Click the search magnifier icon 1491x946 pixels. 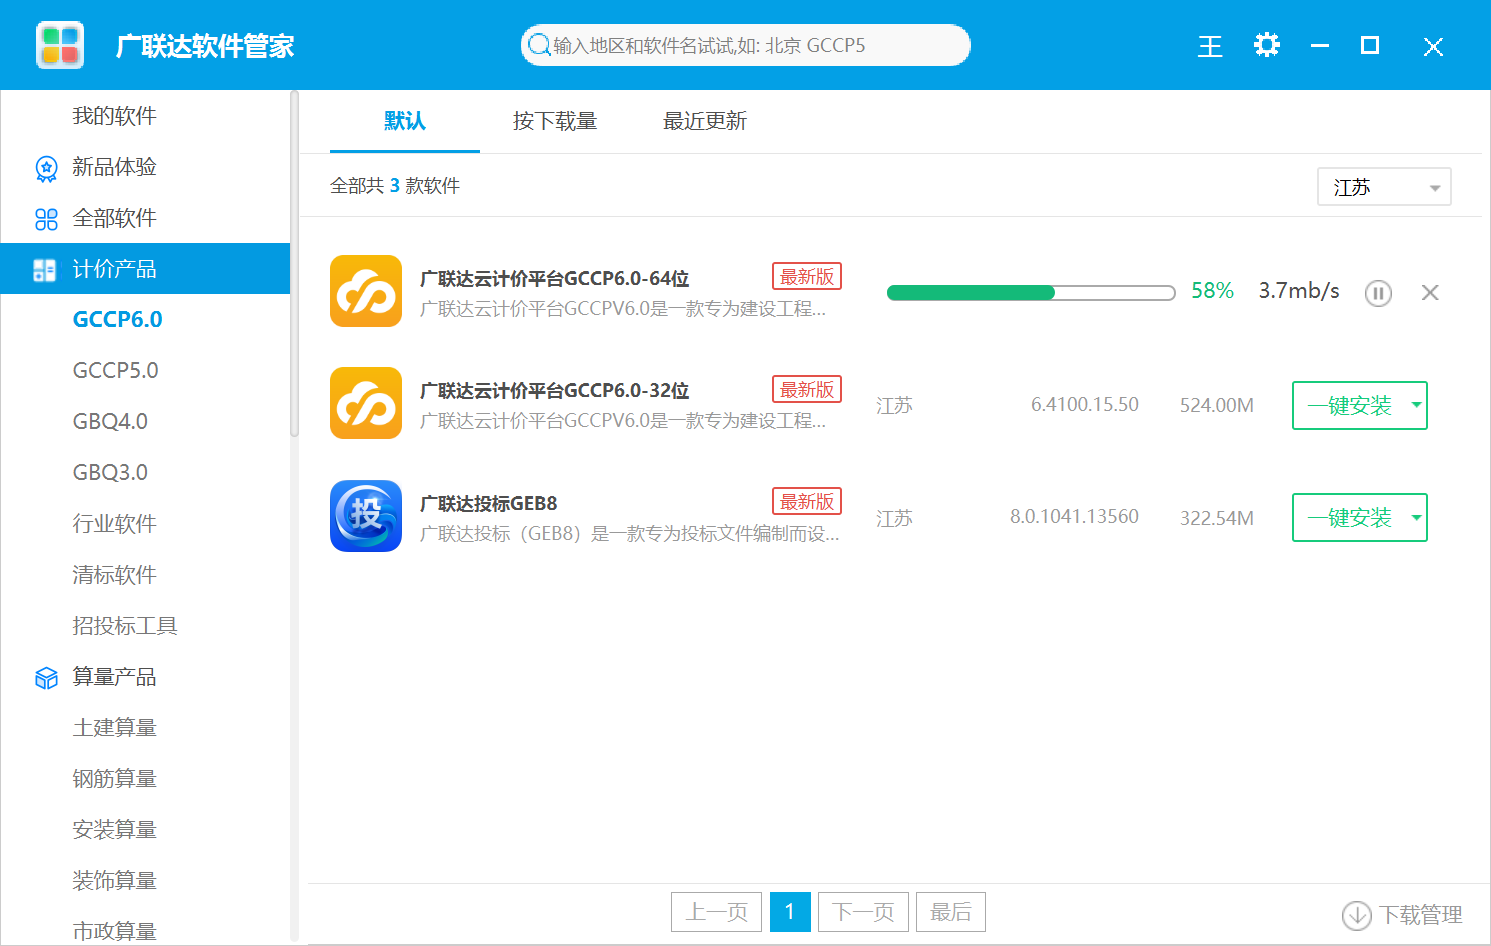click(539, 45)
